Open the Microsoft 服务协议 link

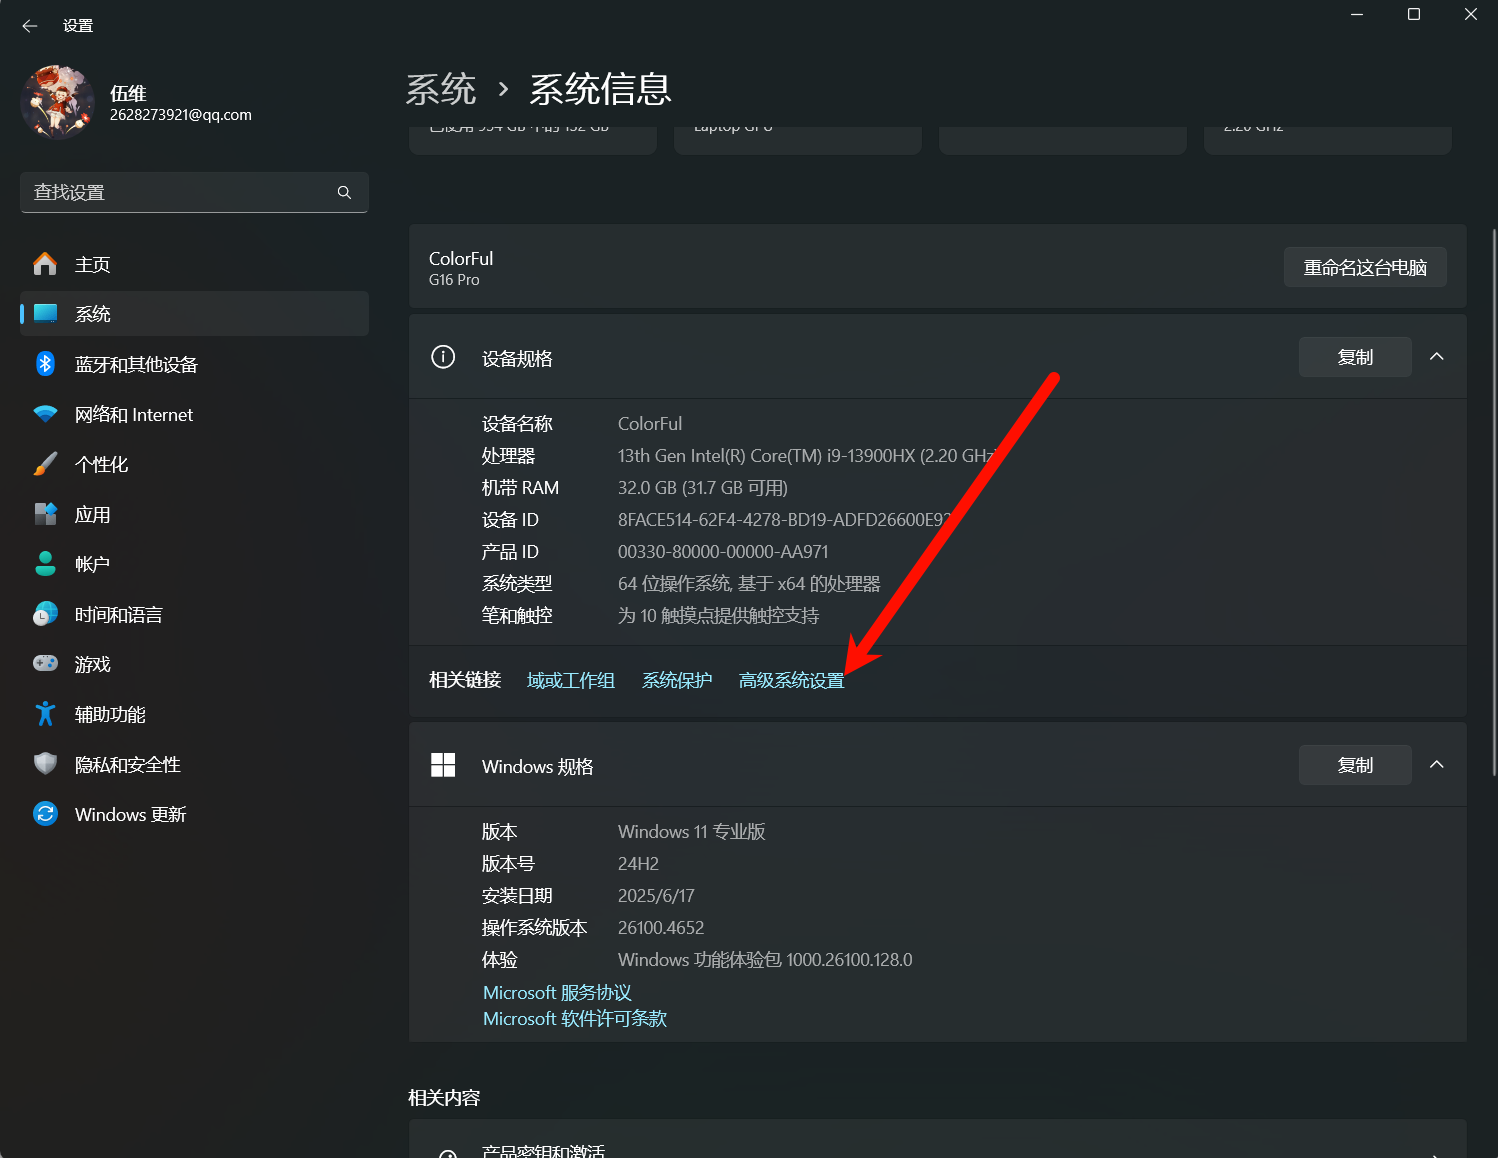pyautogui.click(x=557, y=993)
